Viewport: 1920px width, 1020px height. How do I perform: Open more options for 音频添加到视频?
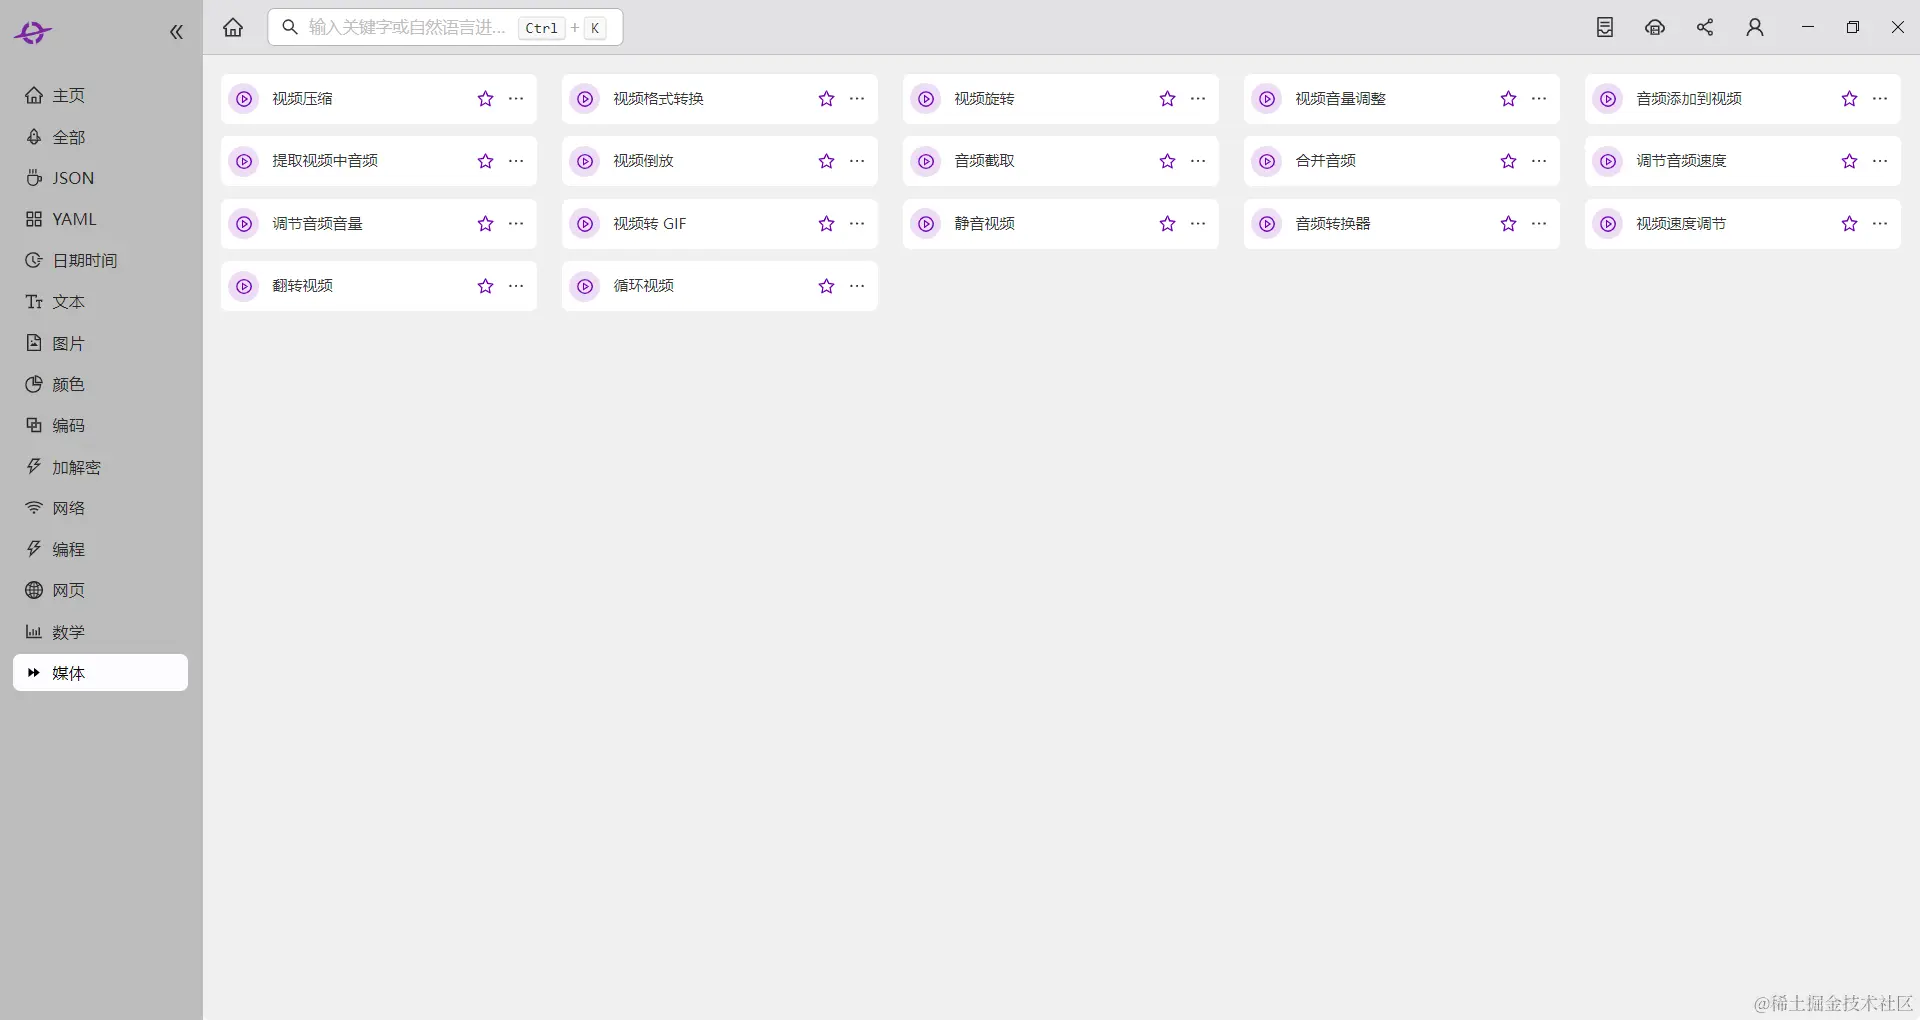[1880, 99]
